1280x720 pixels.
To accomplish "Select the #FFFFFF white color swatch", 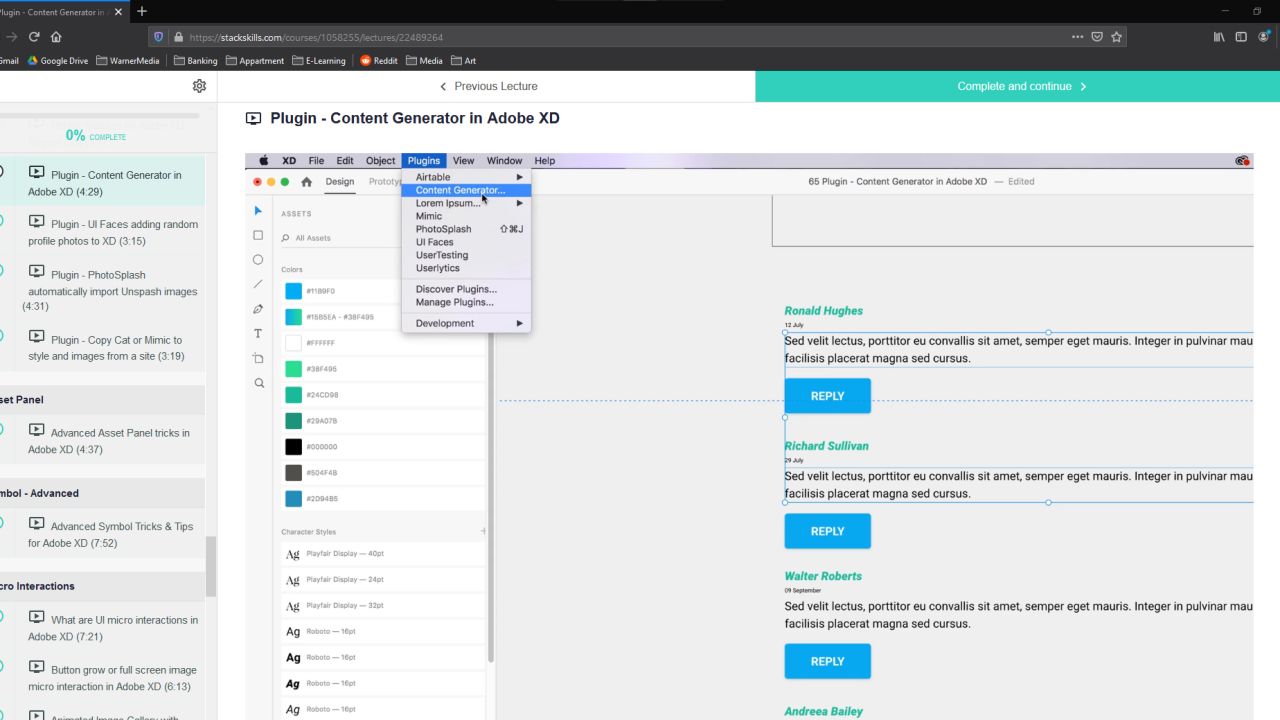I will click(293, 343).
